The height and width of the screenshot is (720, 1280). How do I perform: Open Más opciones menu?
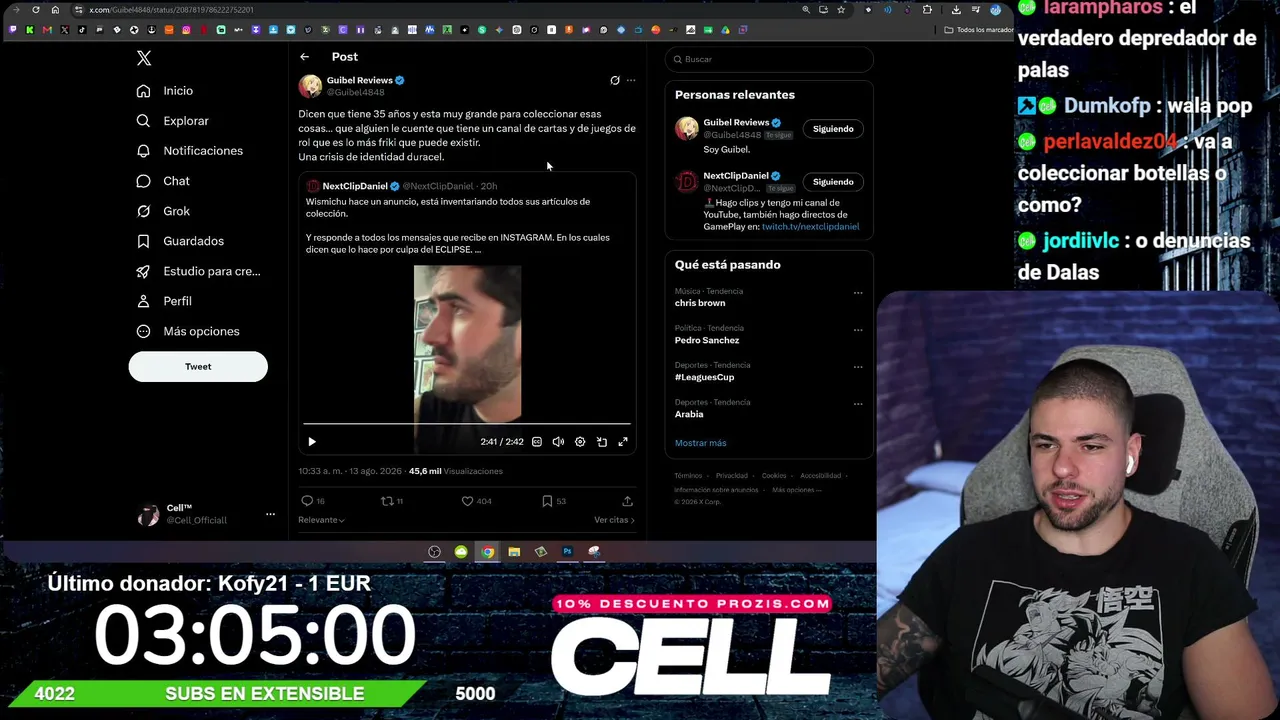pos(187,331)
